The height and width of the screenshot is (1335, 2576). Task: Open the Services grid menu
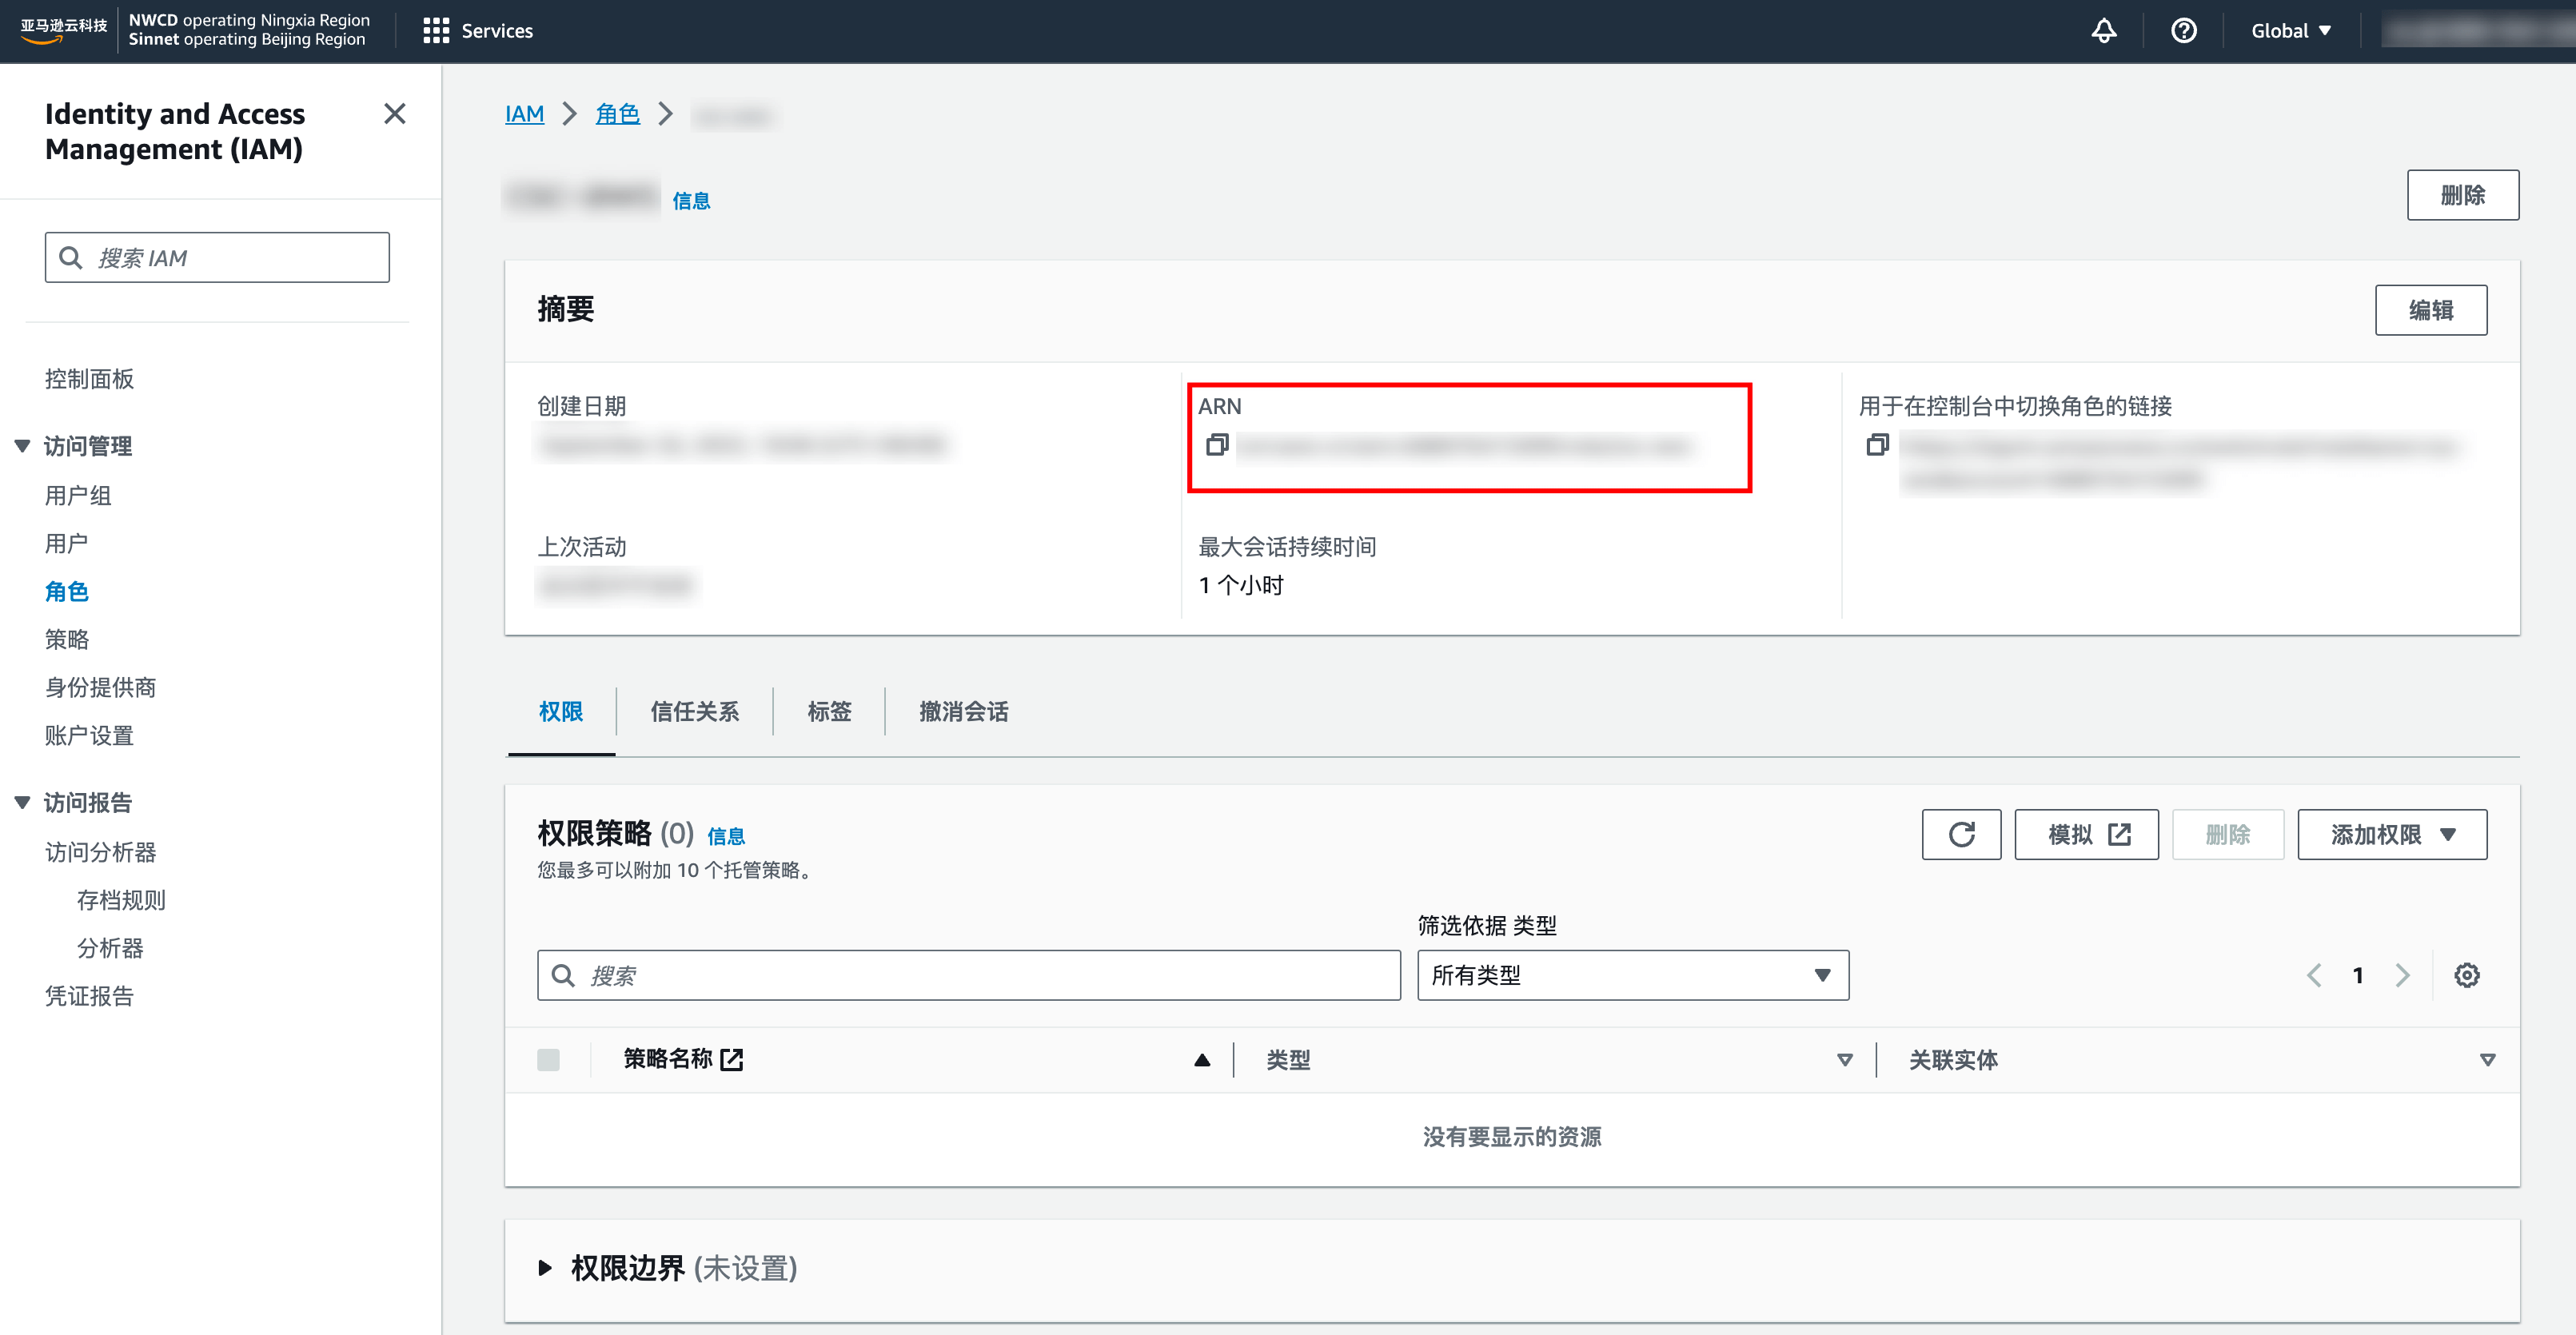click(x=477, y=31)
